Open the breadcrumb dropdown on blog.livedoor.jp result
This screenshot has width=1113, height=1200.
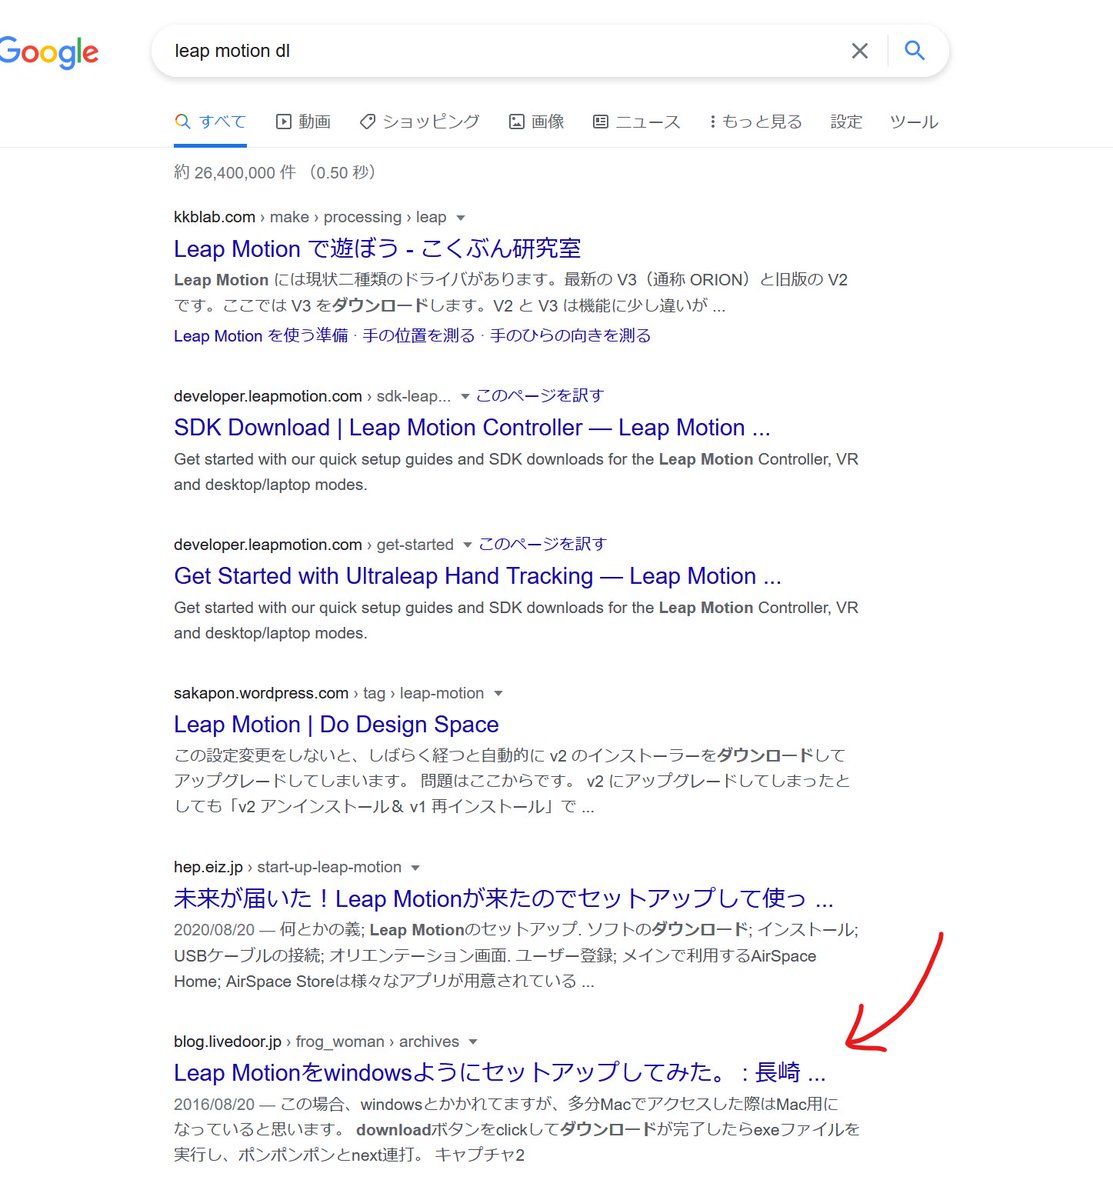tap(472, 1041)
